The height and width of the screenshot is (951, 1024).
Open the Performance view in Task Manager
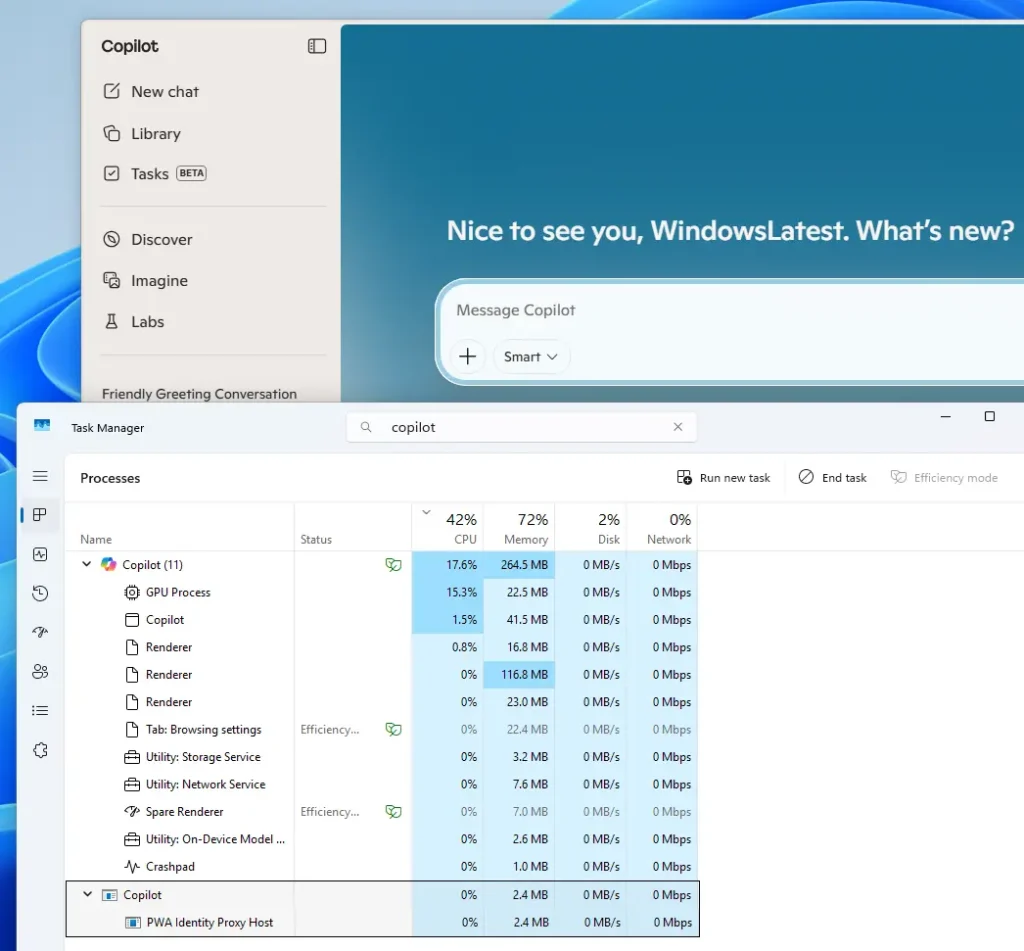[40, 554]
